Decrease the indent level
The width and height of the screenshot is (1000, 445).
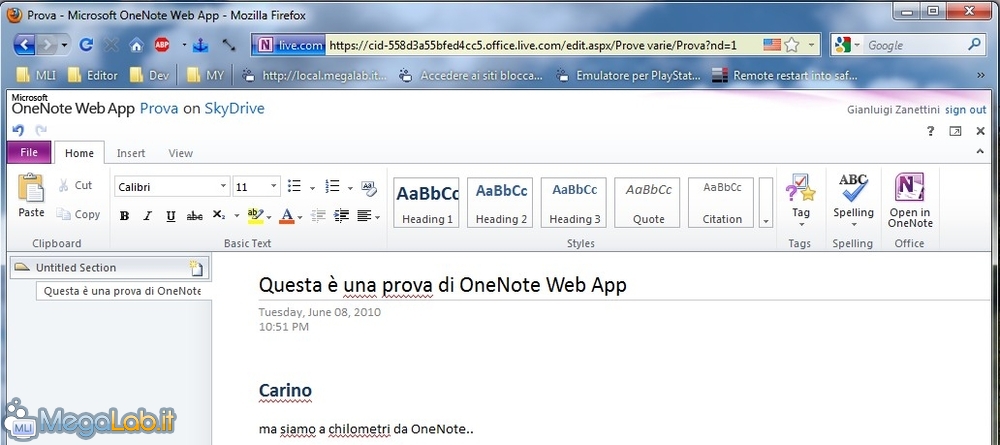tap(318, 216)
